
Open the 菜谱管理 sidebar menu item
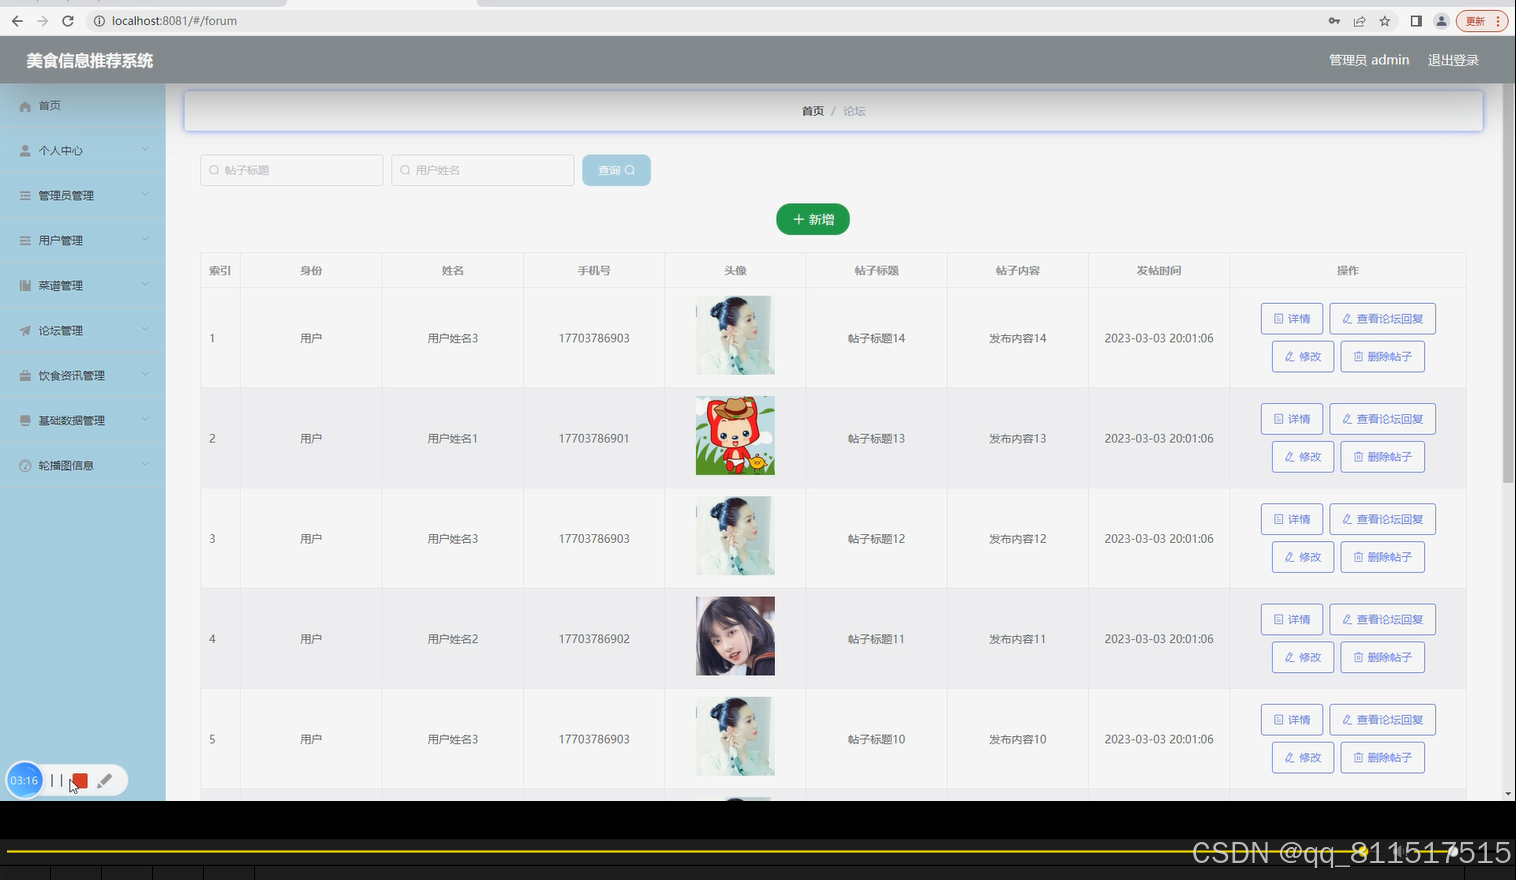coord(82,286)
